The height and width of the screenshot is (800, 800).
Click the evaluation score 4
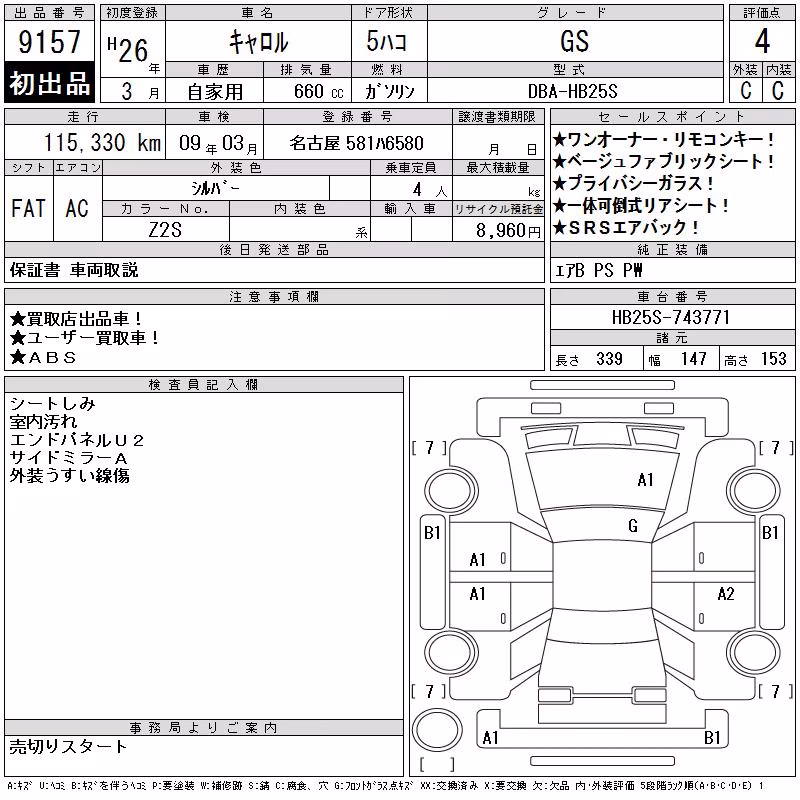tap(762, 41)
